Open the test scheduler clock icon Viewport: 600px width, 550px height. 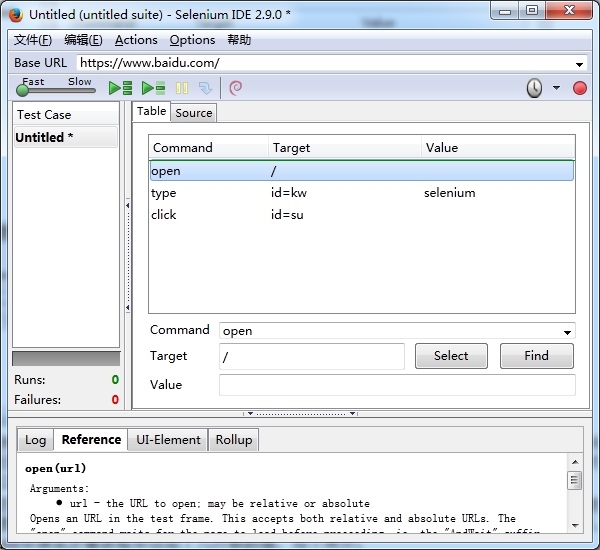[x=534, y=88]
